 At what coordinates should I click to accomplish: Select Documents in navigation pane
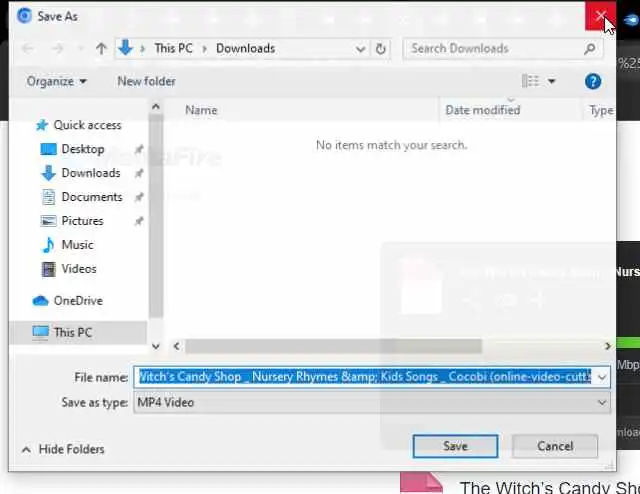92,197
